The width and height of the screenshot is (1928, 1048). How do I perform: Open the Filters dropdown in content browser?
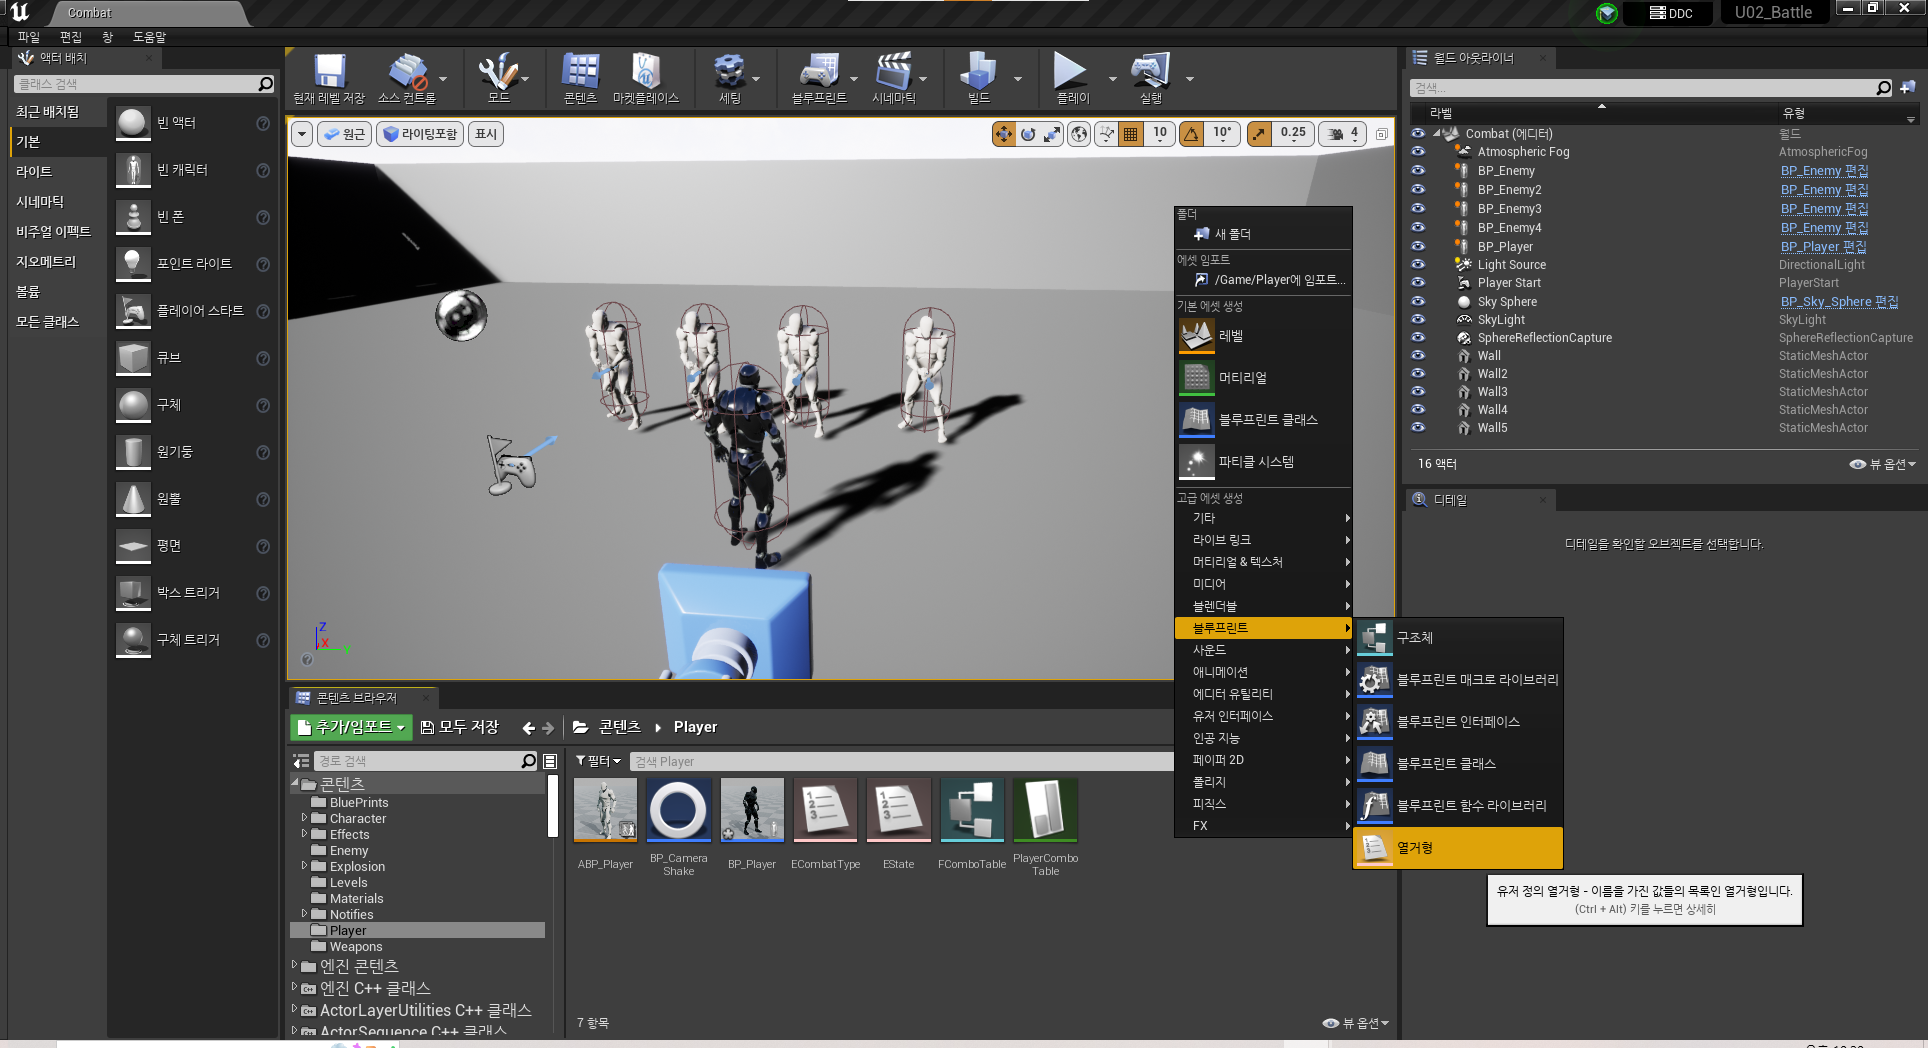598,761
